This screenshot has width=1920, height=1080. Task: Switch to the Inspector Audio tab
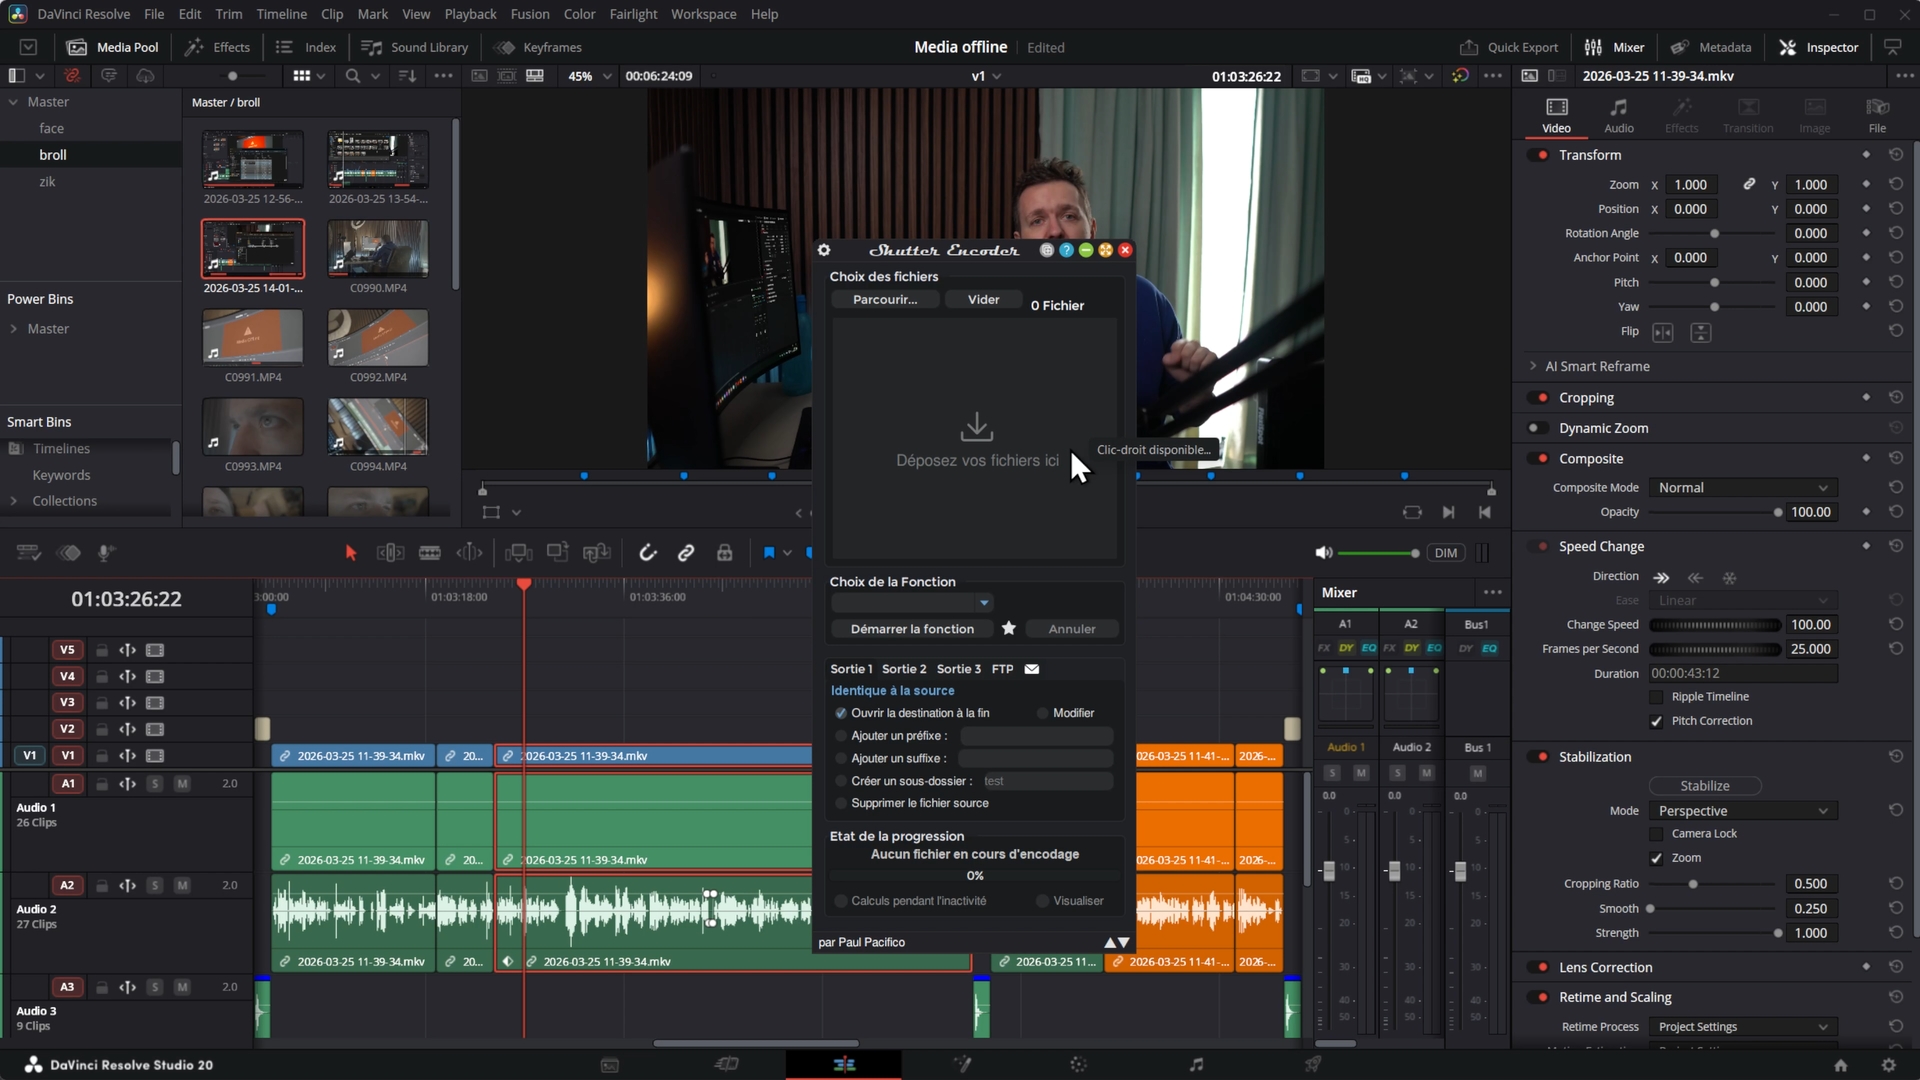pyautogui.click(x=1619, y=115)
